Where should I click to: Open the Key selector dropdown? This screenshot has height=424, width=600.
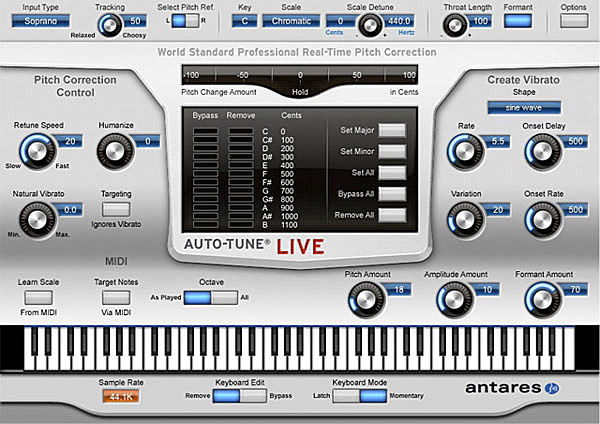(x=243, y=20)
